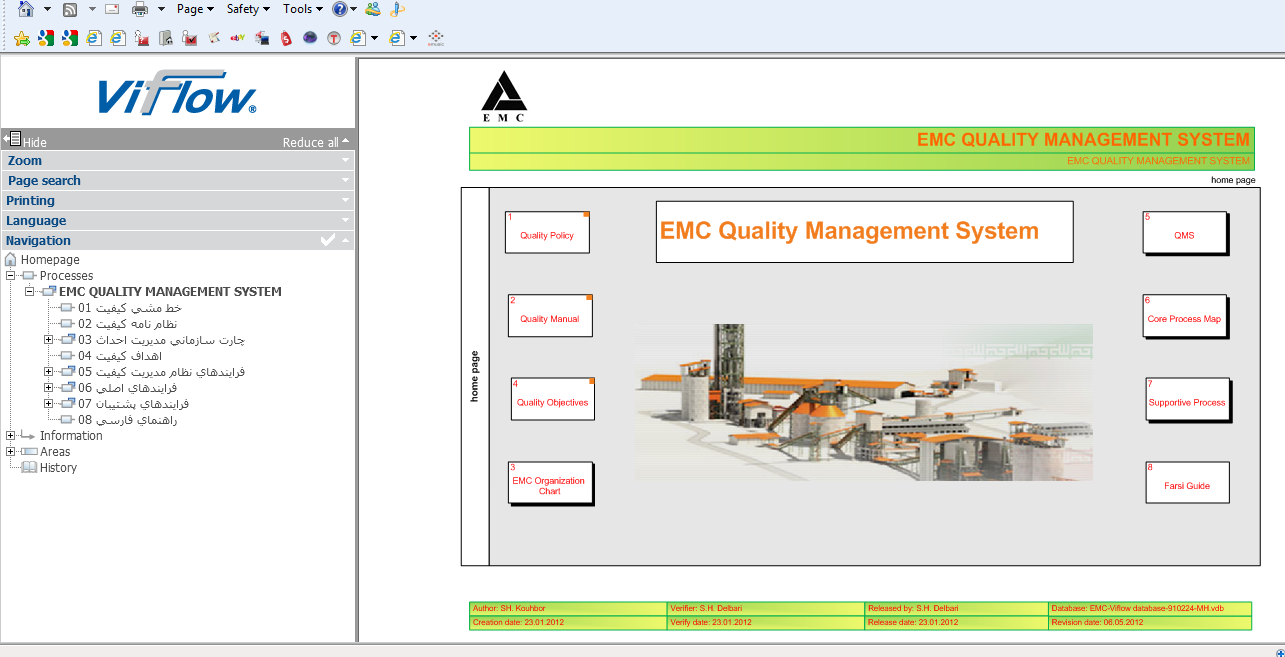
Task: Select History in the navigation tree
Action: (58, 468)
